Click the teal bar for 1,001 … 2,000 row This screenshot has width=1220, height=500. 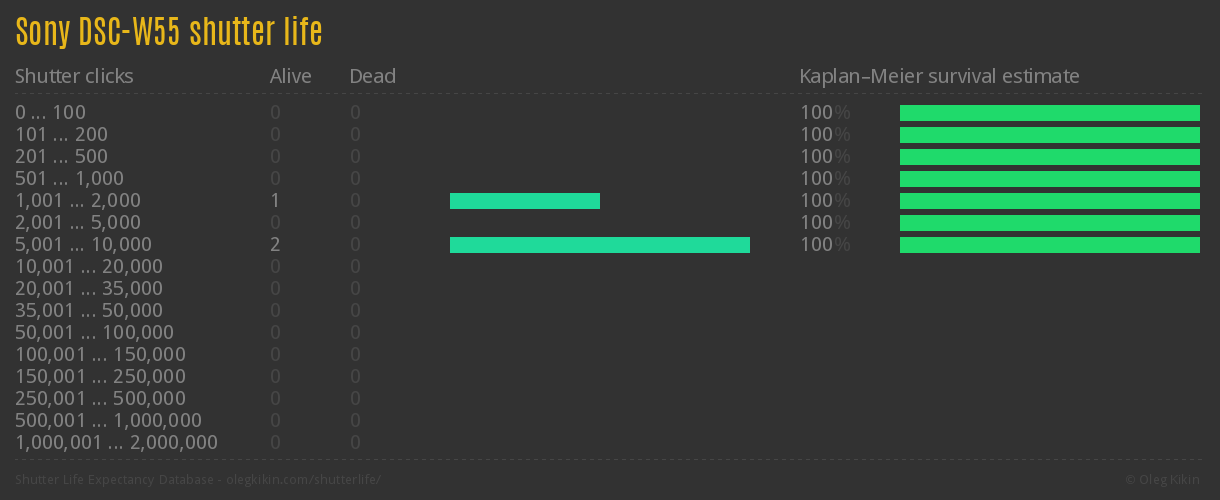click(524, 201)
